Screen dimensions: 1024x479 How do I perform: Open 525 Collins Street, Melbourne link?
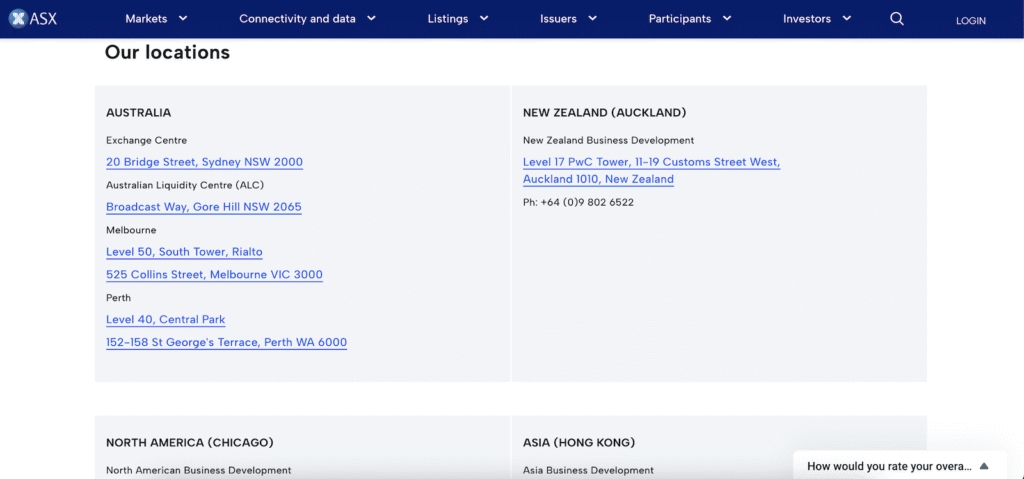(x=214, y=275)
